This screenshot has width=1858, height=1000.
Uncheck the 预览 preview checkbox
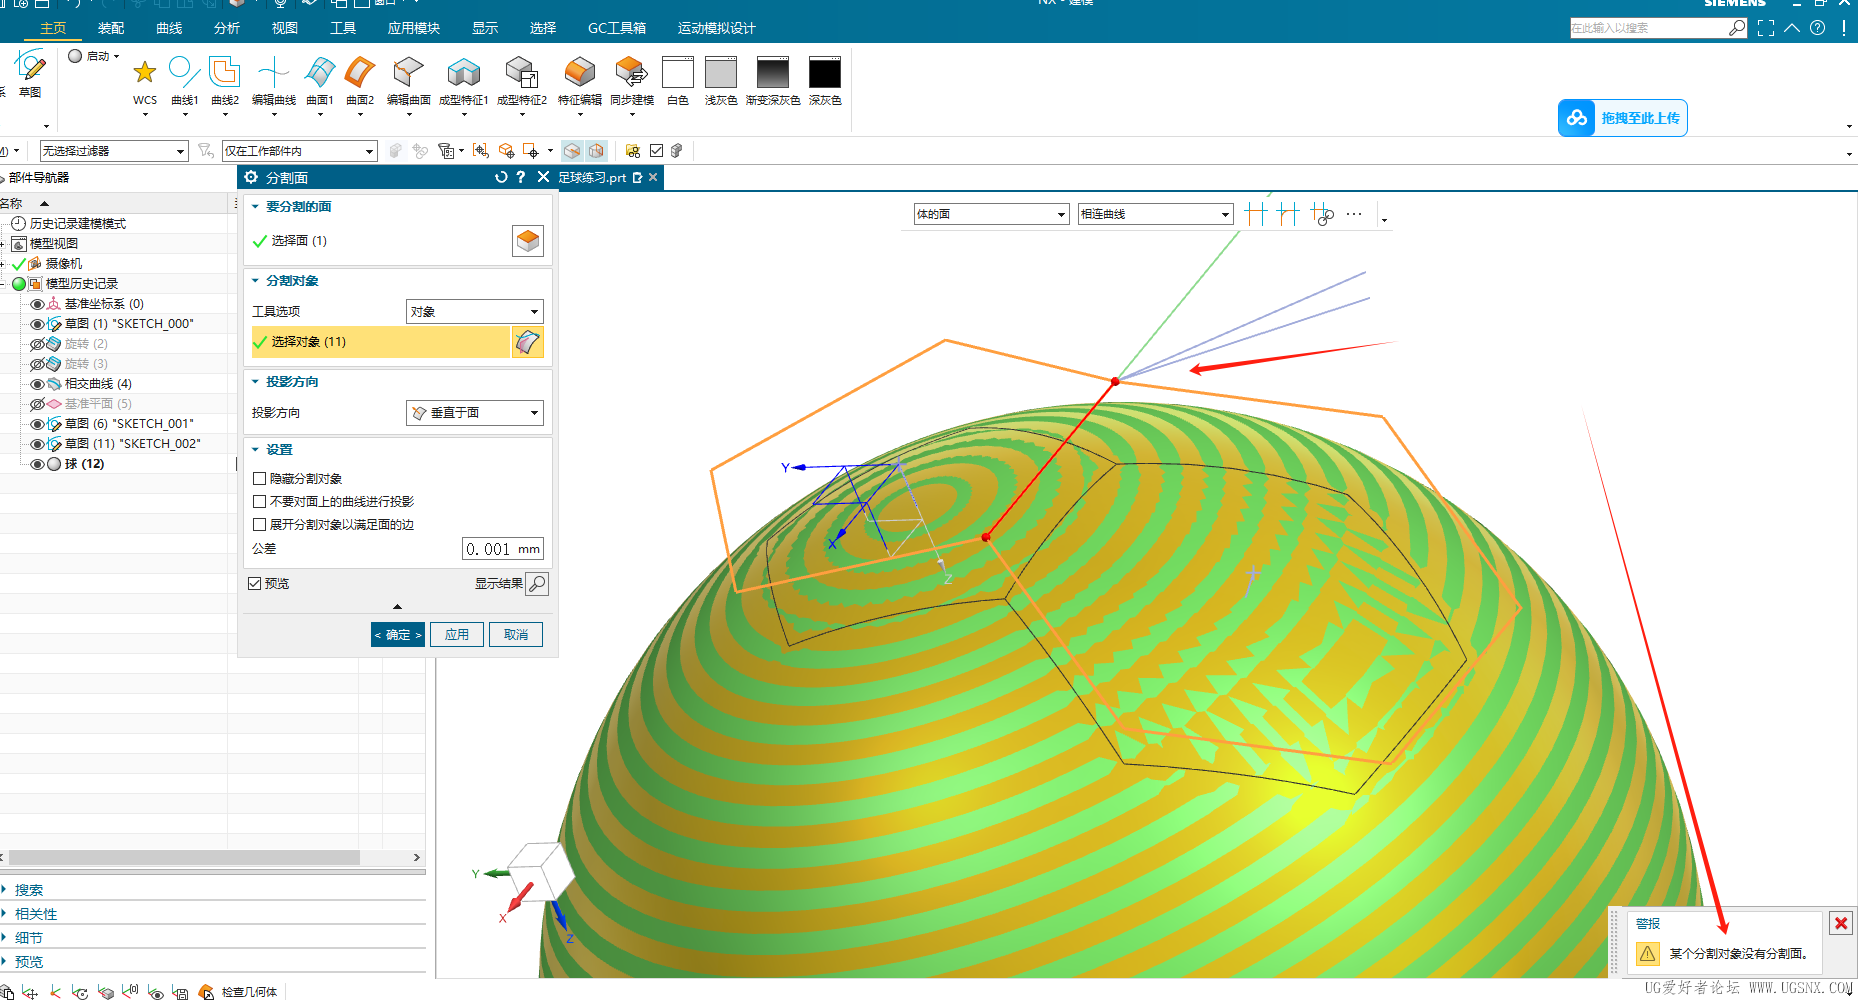255,584
